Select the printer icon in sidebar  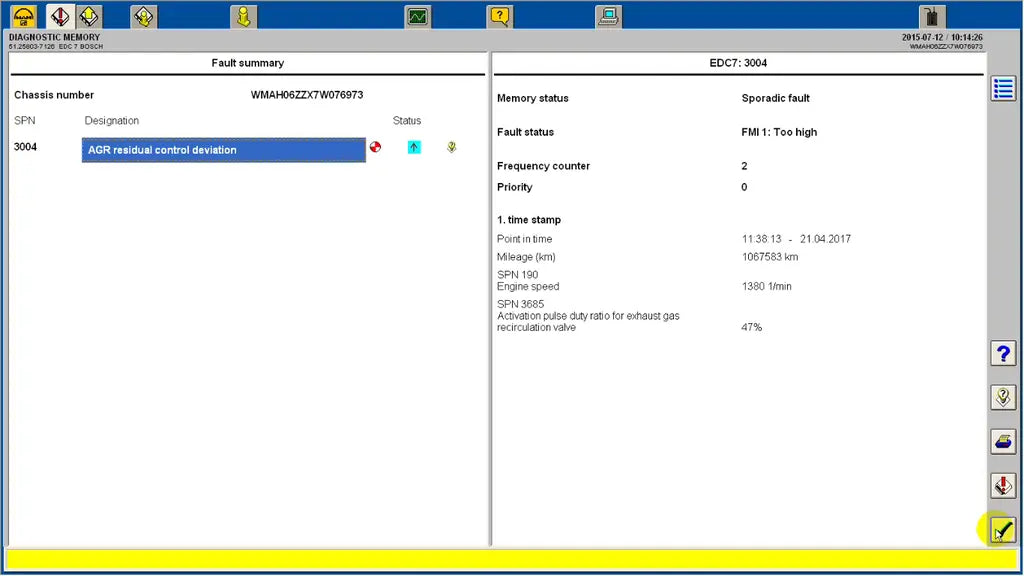pos(1003,441)
